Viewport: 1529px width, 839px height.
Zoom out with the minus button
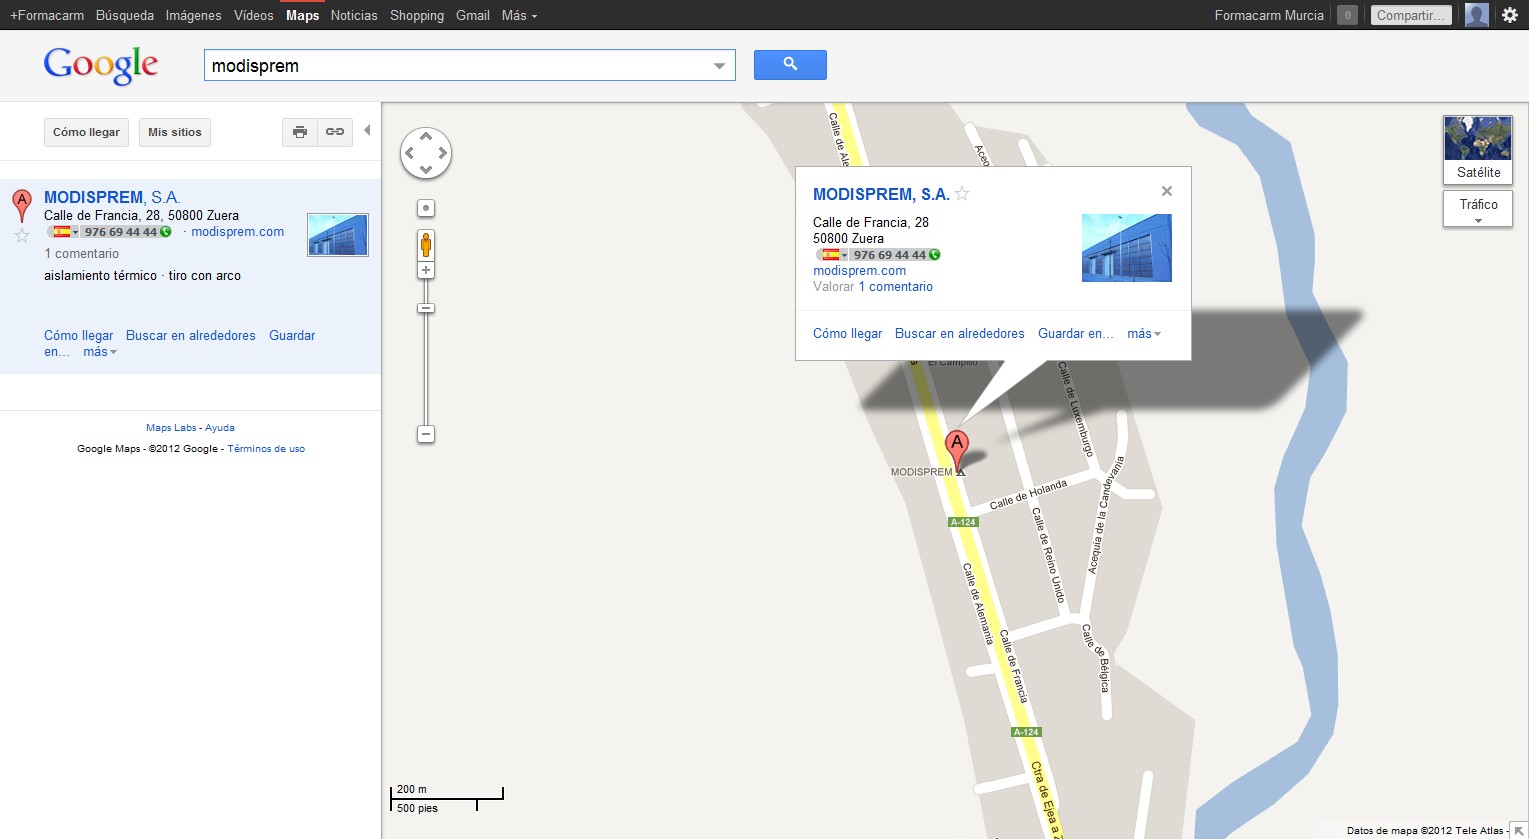pos(426,434)
